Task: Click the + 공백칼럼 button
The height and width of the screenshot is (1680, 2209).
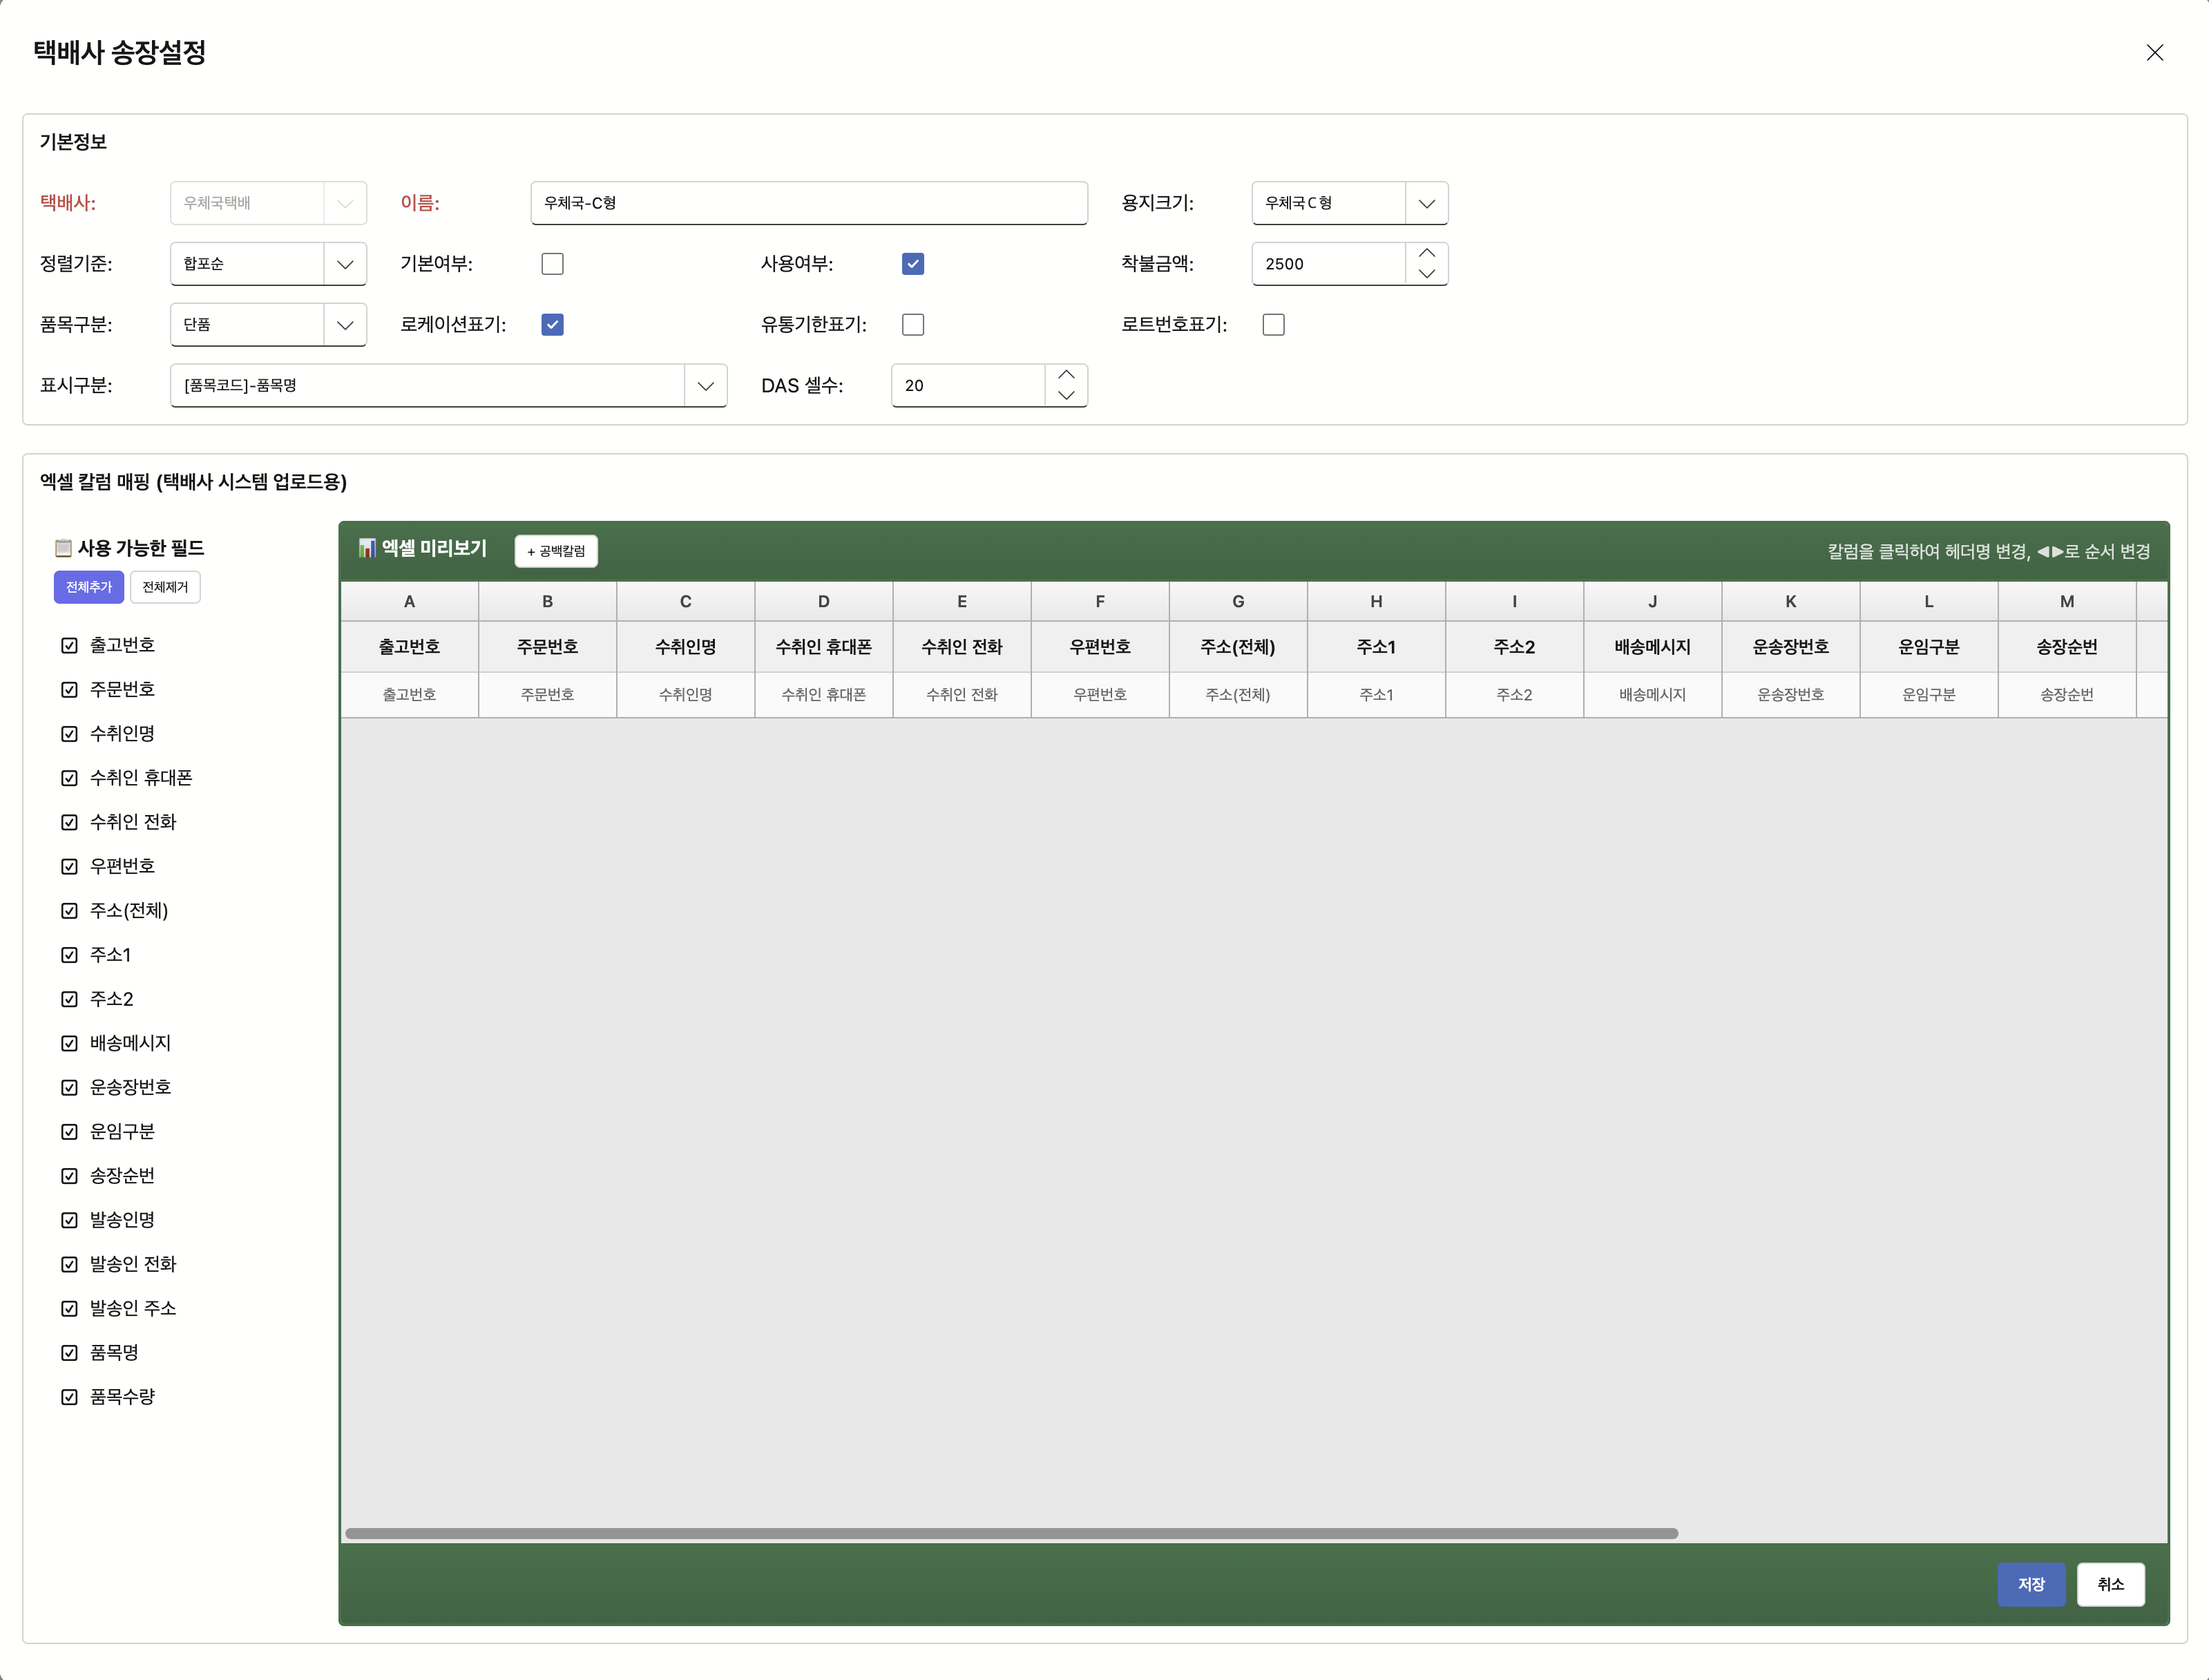Action: point(556,551)
